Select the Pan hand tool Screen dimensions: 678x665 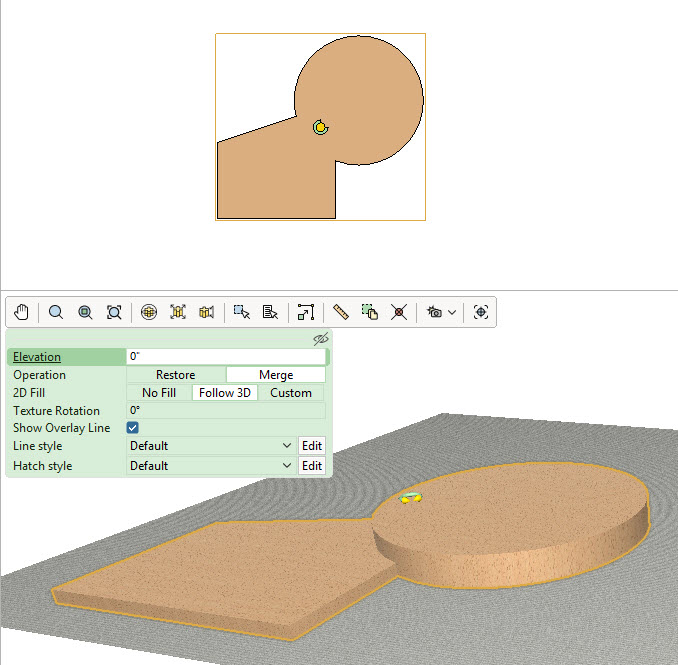22,312
